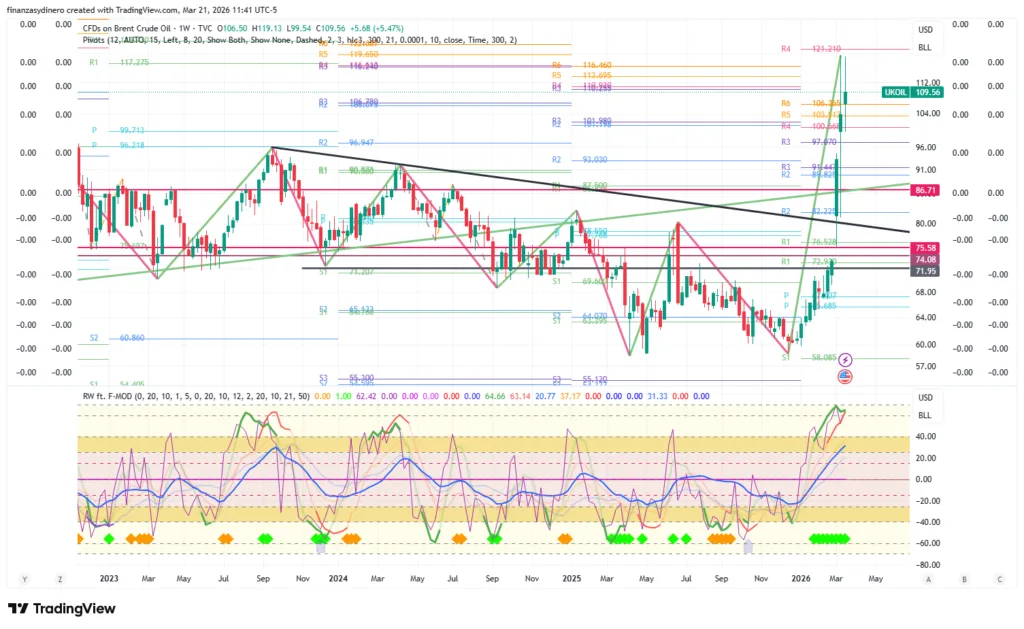Open BLL unit selector on main price scale

point(924,48)
